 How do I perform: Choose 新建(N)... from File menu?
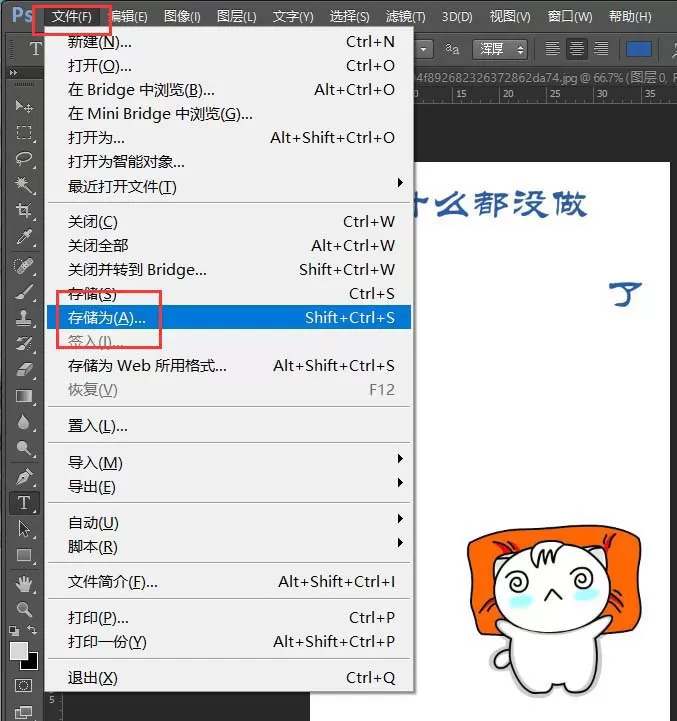229,42
